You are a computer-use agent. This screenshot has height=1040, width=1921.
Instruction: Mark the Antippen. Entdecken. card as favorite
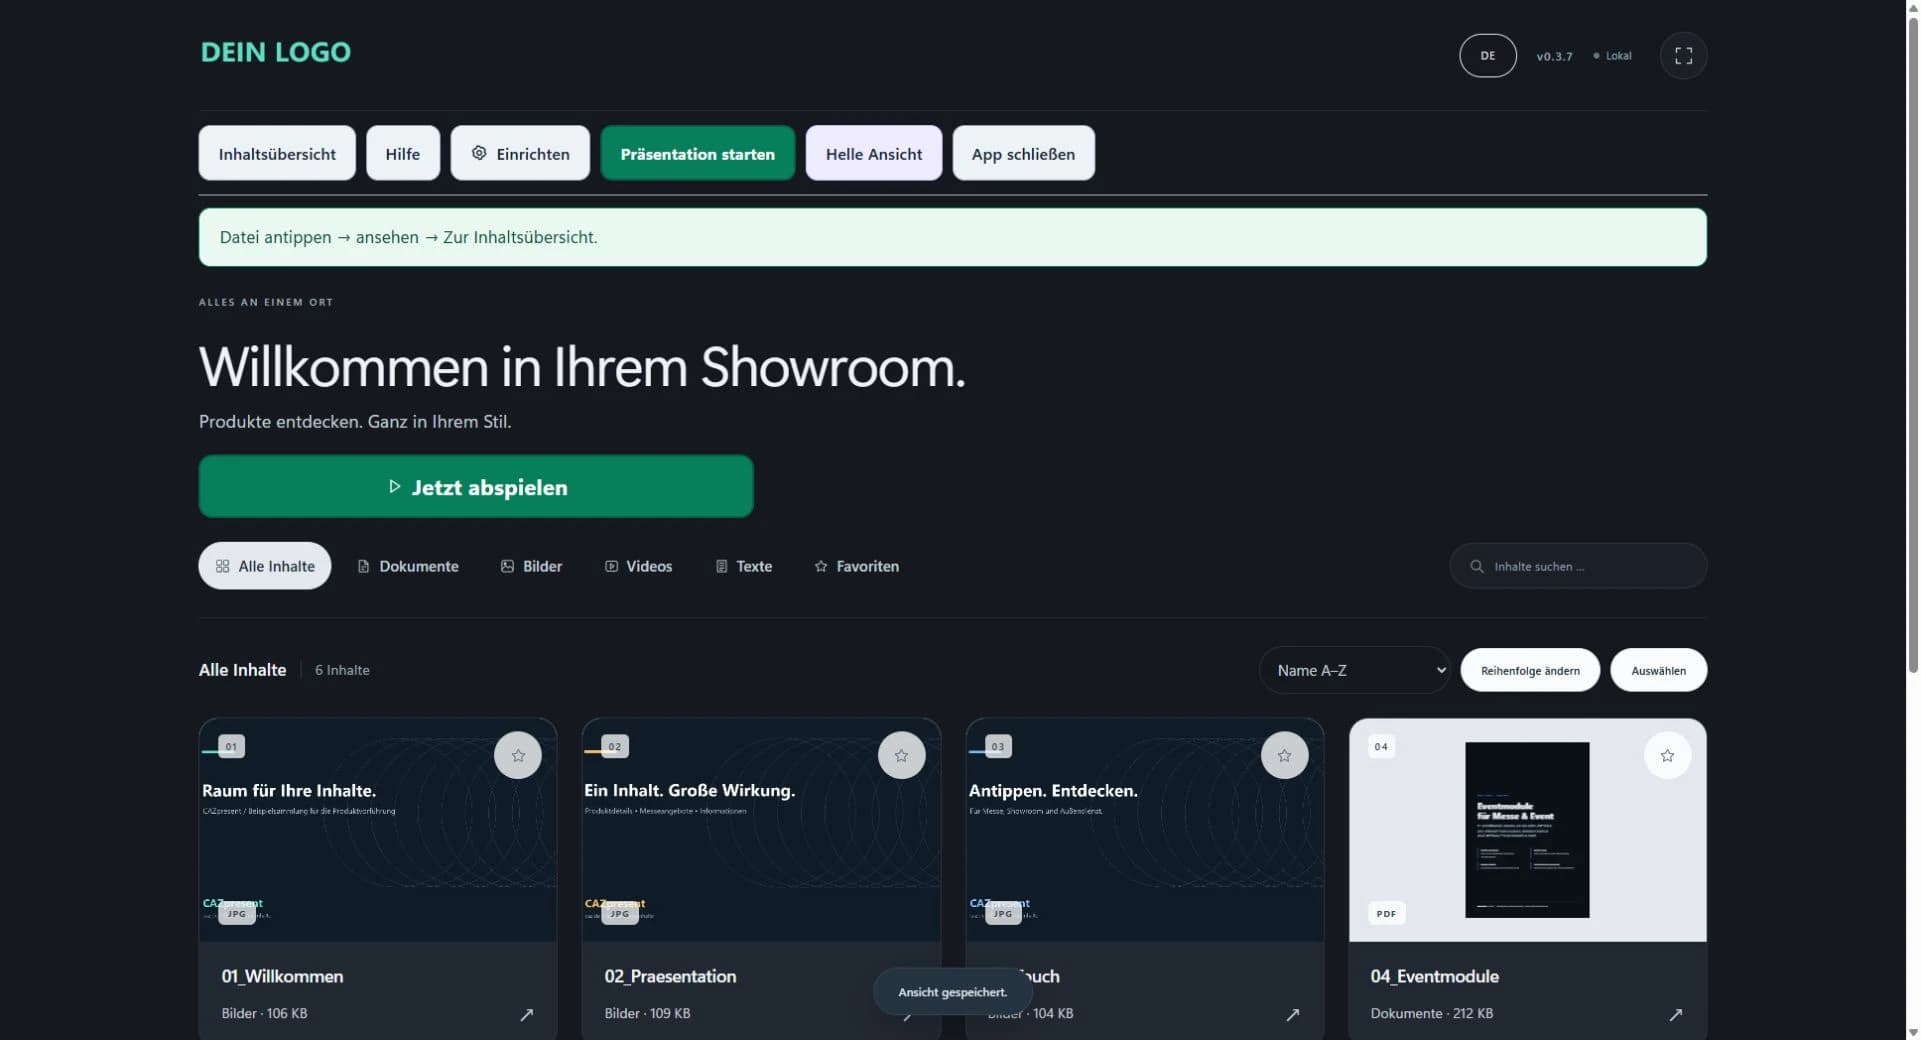pyautogui.click(x=1284, y=755)
